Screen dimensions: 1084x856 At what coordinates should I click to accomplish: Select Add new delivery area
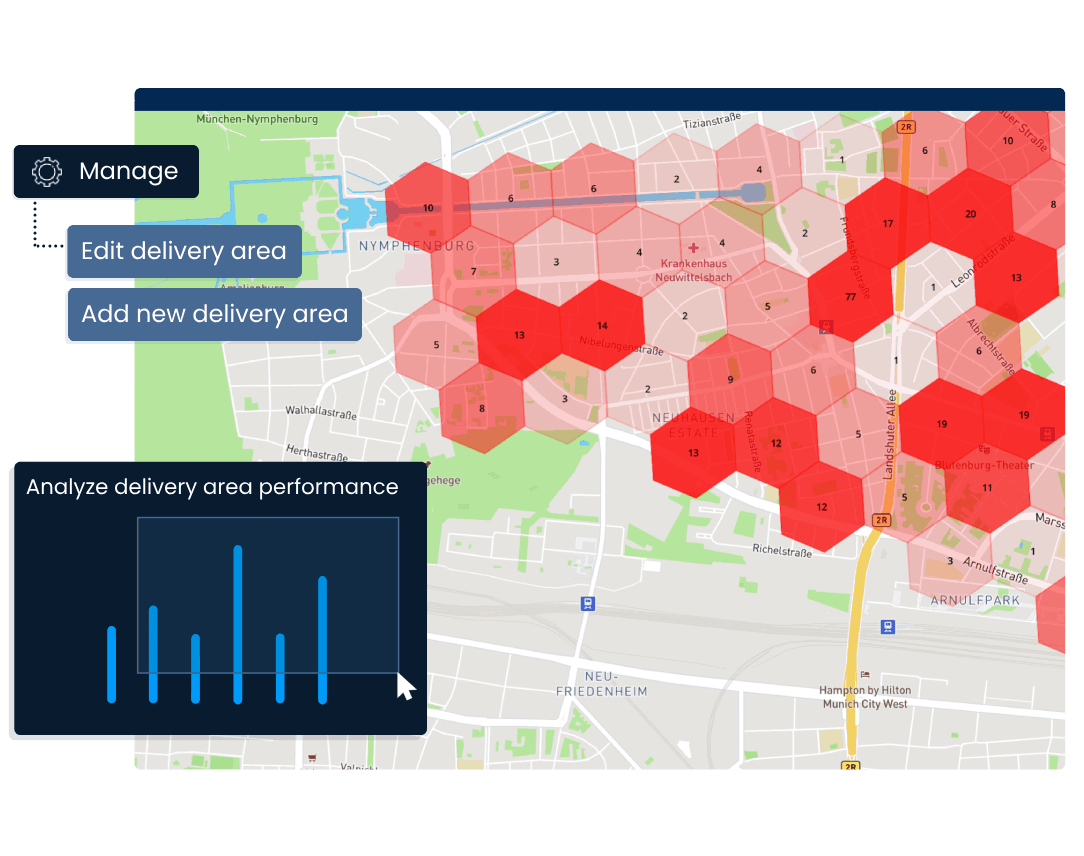tap(213, 314)
